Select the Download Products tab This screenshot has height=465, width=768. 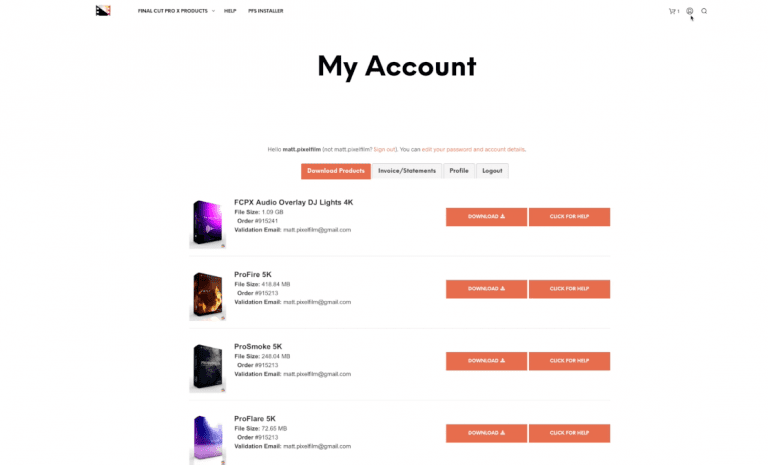(336, 171)
